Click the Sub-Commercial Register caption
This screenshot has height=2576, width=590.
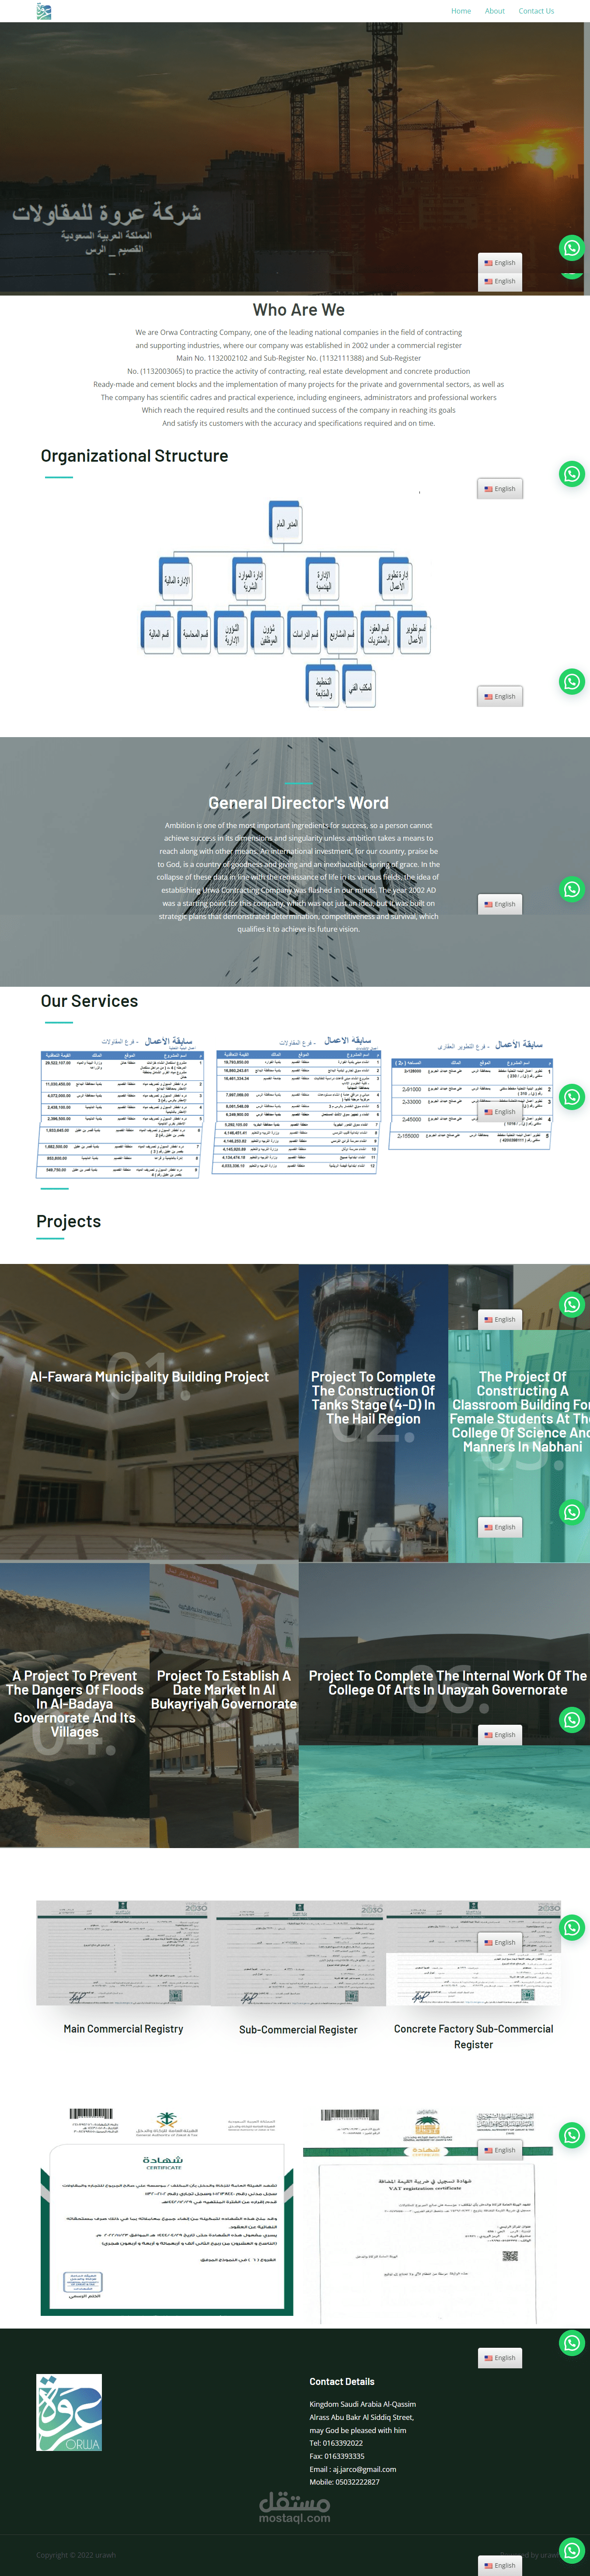(x=298, y=2030)
